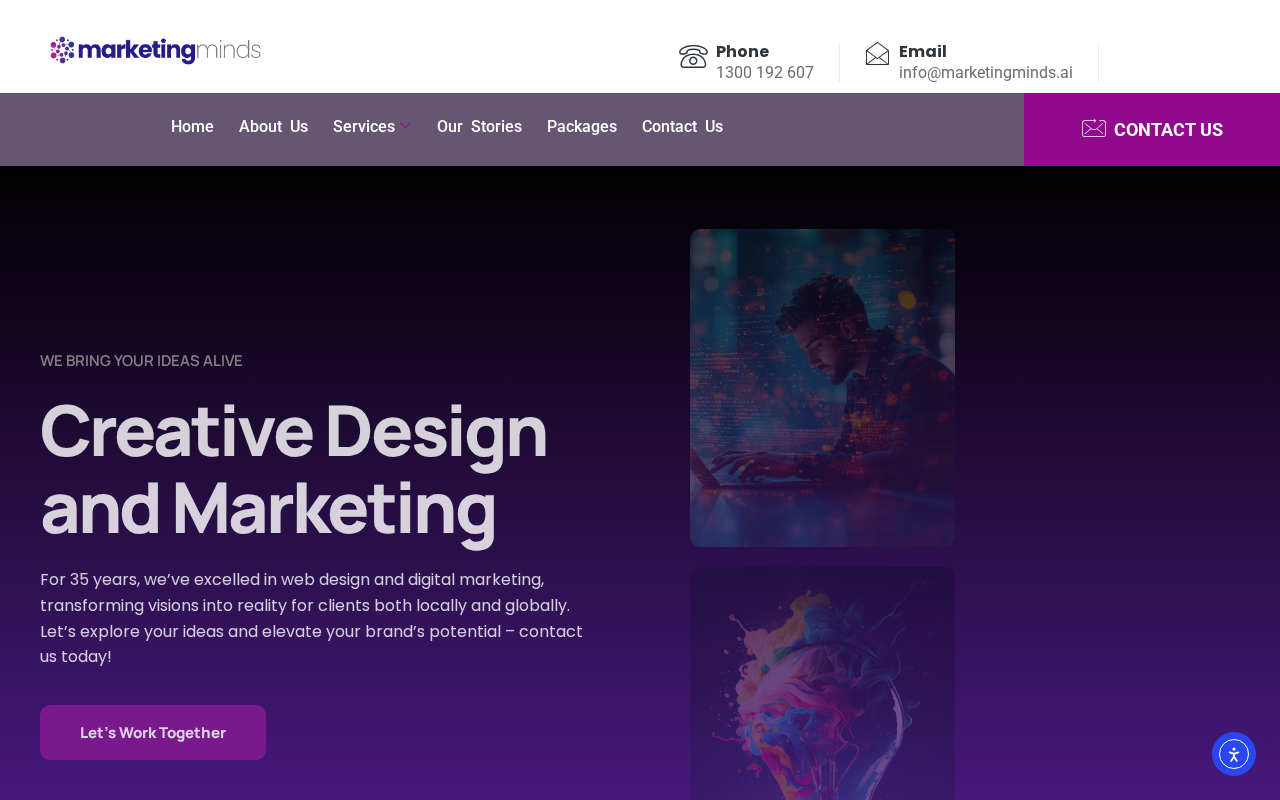
Task: Open the Home menu item
Action: point(192,127)
